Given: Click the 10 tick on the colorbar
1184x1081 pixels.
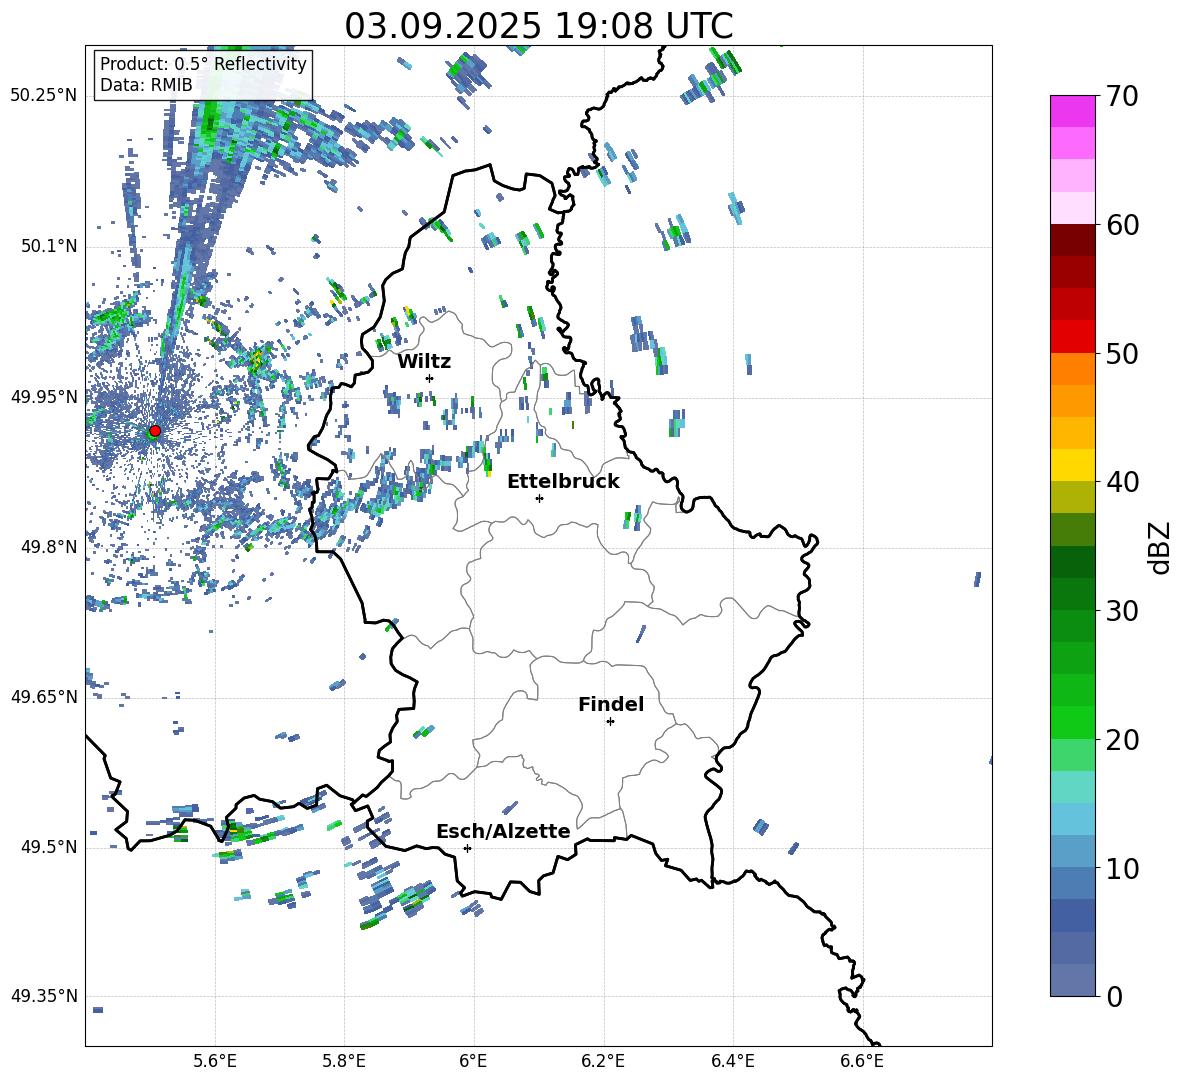Looking at the screenshot, I should 1122,868.
